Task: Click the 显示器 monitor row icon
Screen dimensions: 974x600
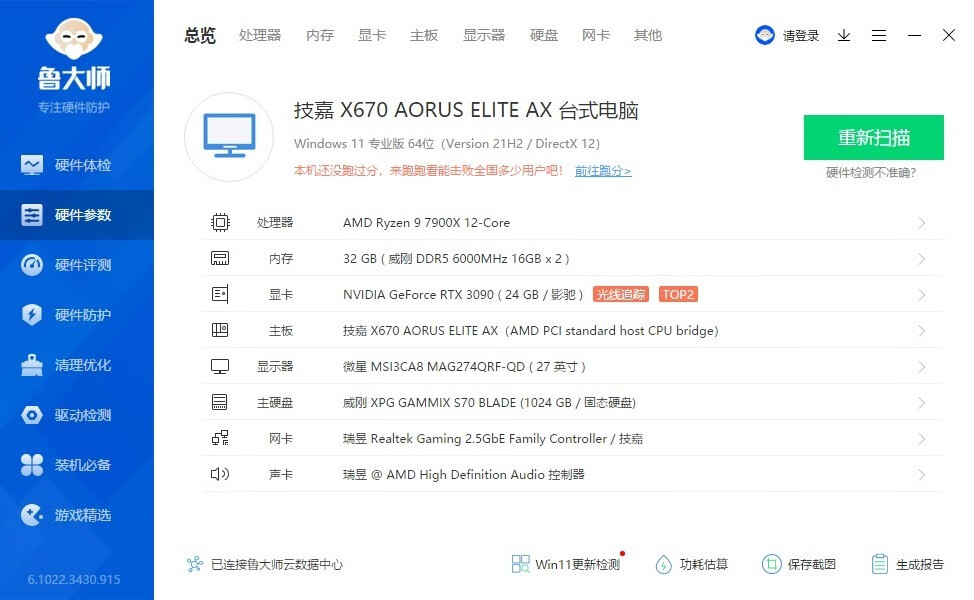Action: (x=220, y=366)
